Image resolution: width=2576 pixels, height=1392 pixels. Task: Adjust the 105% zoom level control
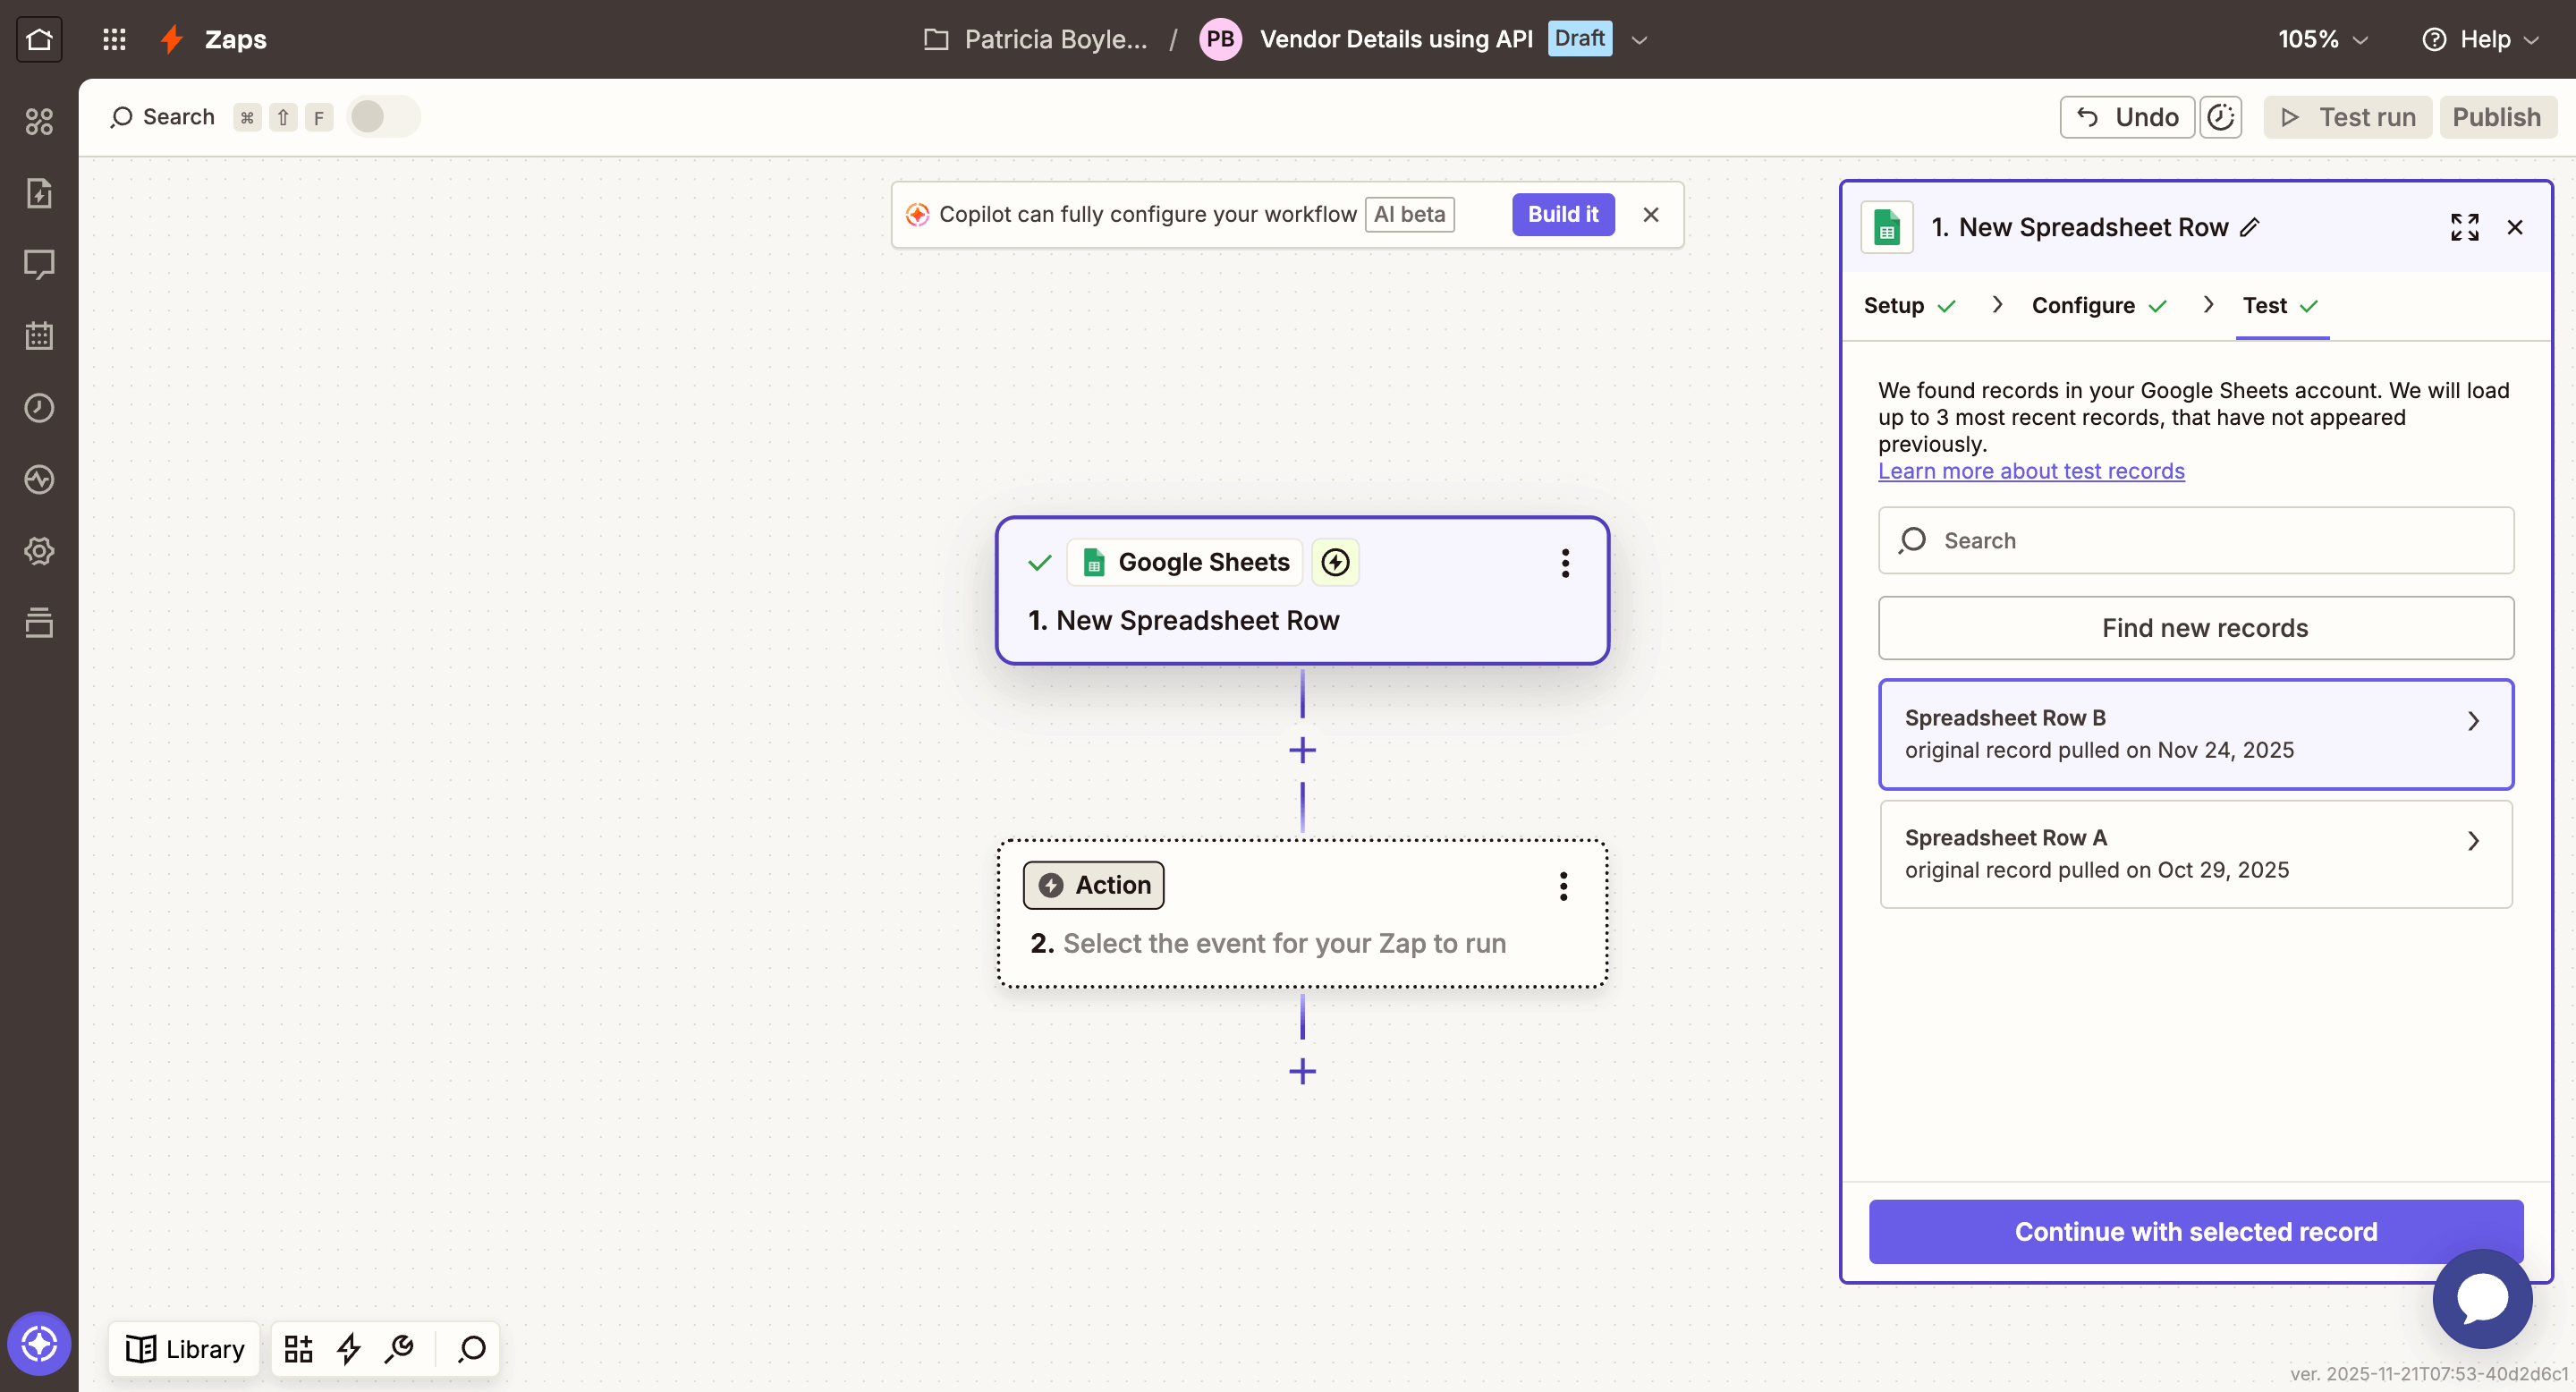pos(2322,39)
